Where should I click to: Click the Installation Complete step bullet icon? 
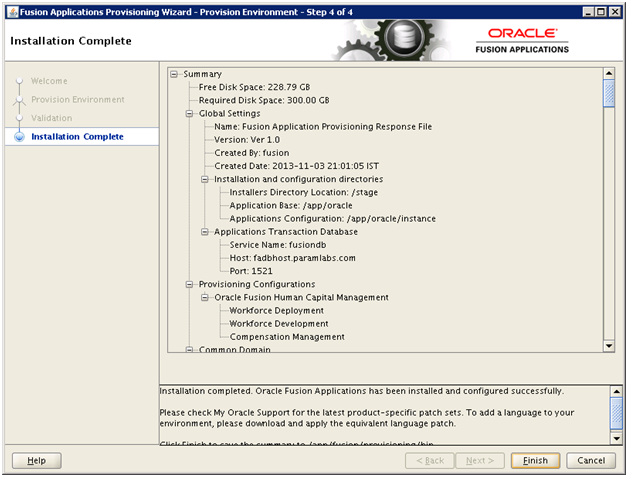[19, 137]
